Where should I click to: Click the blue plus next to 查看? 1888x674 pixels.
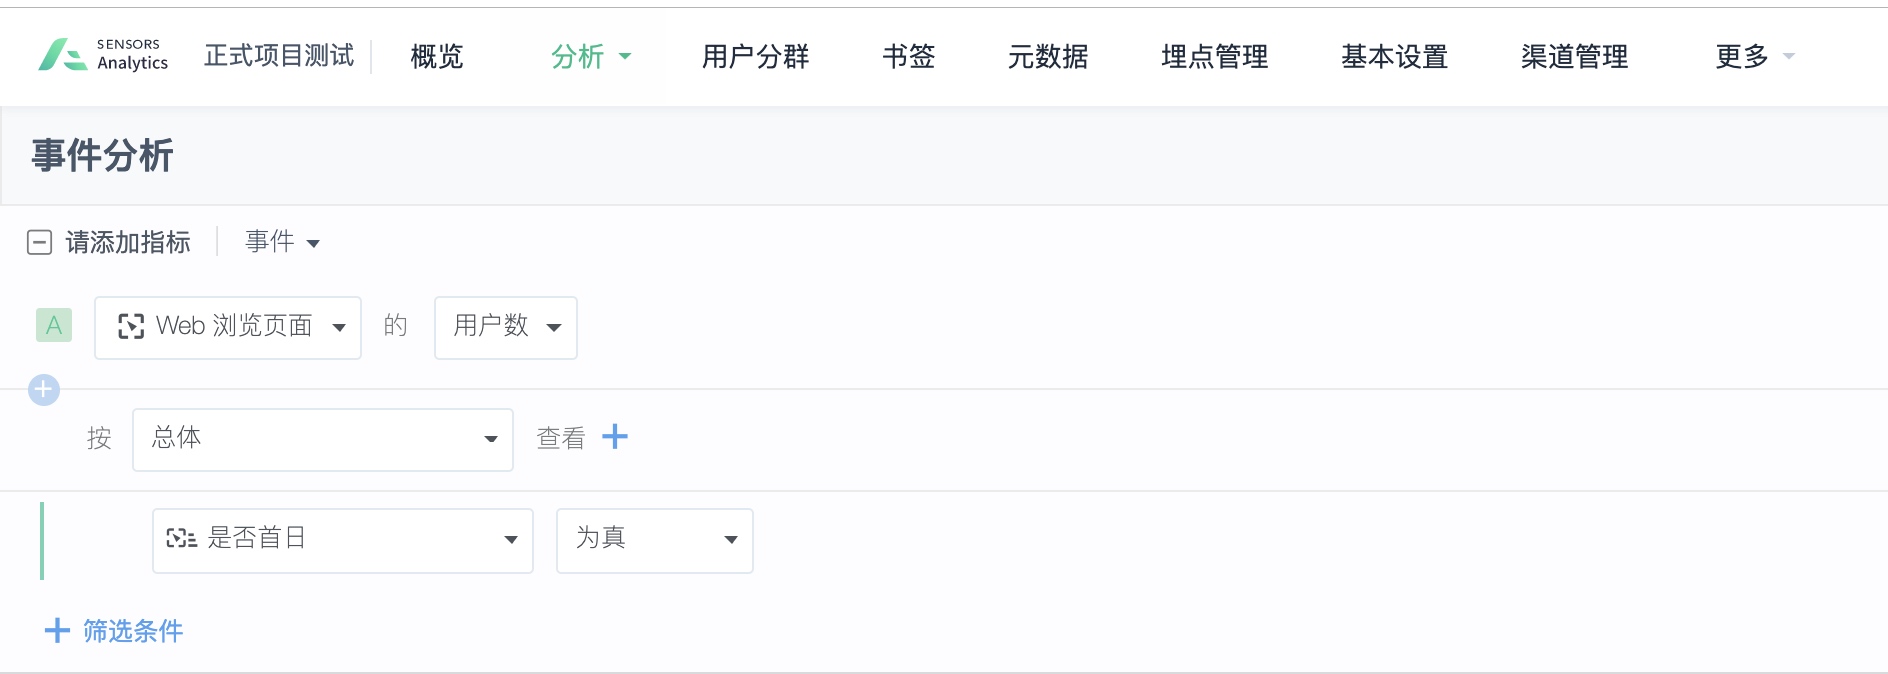615,437
